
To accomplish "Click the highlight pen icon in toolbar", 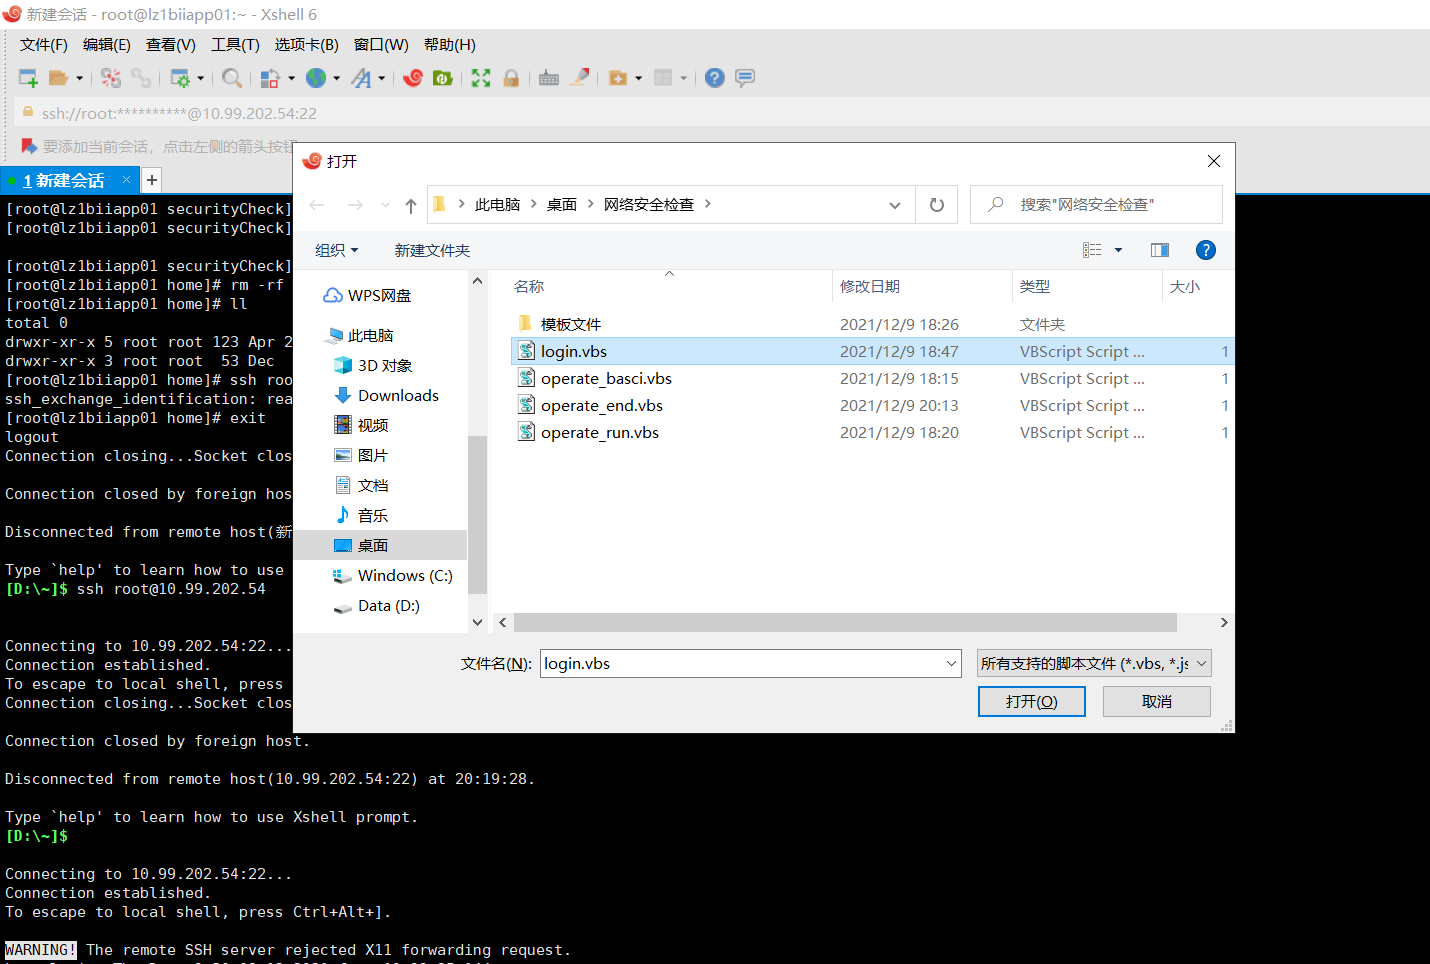I will click(579, 78).
